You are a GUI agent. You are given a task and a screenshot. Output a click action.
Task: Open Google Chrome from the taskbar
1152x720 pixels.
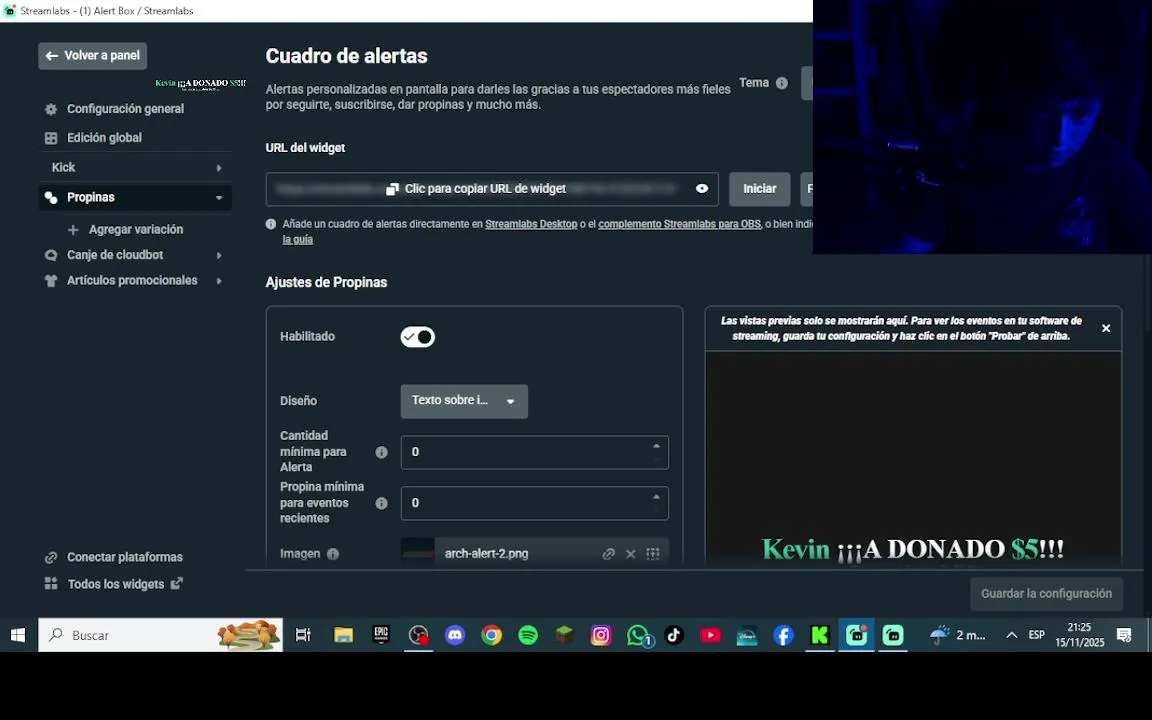492,636
